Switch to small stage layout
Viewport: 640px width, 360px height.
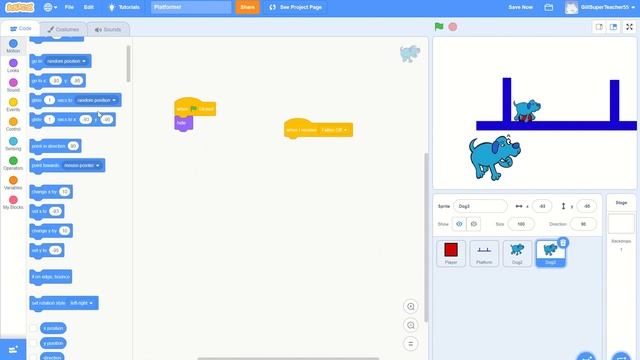coord(599,27)
